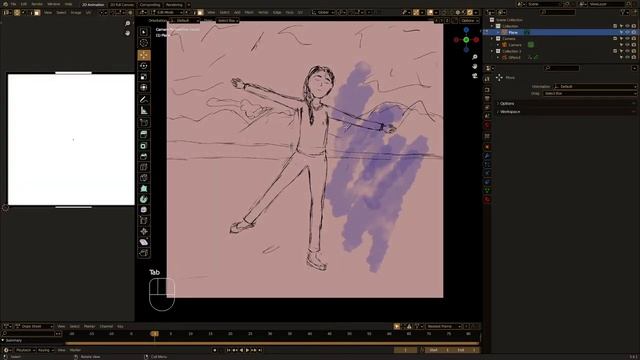Choose the Loop Cut tool
Viewport: 640px width, 360px height.
coord(144,167)
